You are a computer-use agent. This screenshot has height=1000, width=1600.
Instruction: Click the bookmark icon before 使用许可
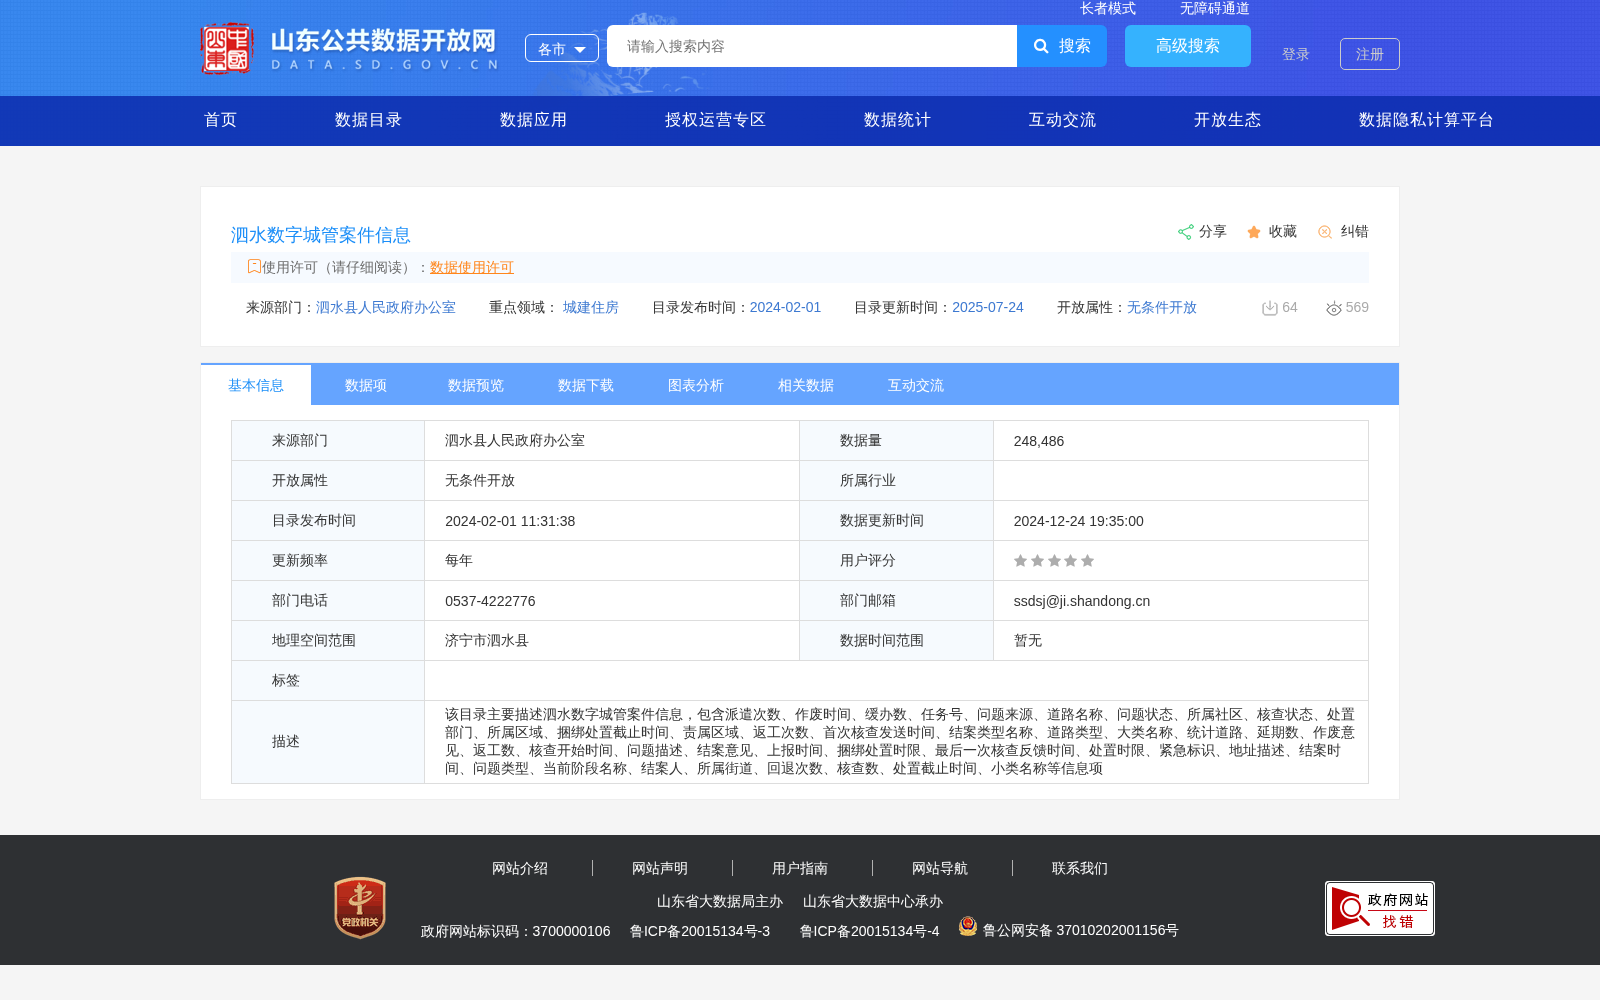(x=254, y=266)
